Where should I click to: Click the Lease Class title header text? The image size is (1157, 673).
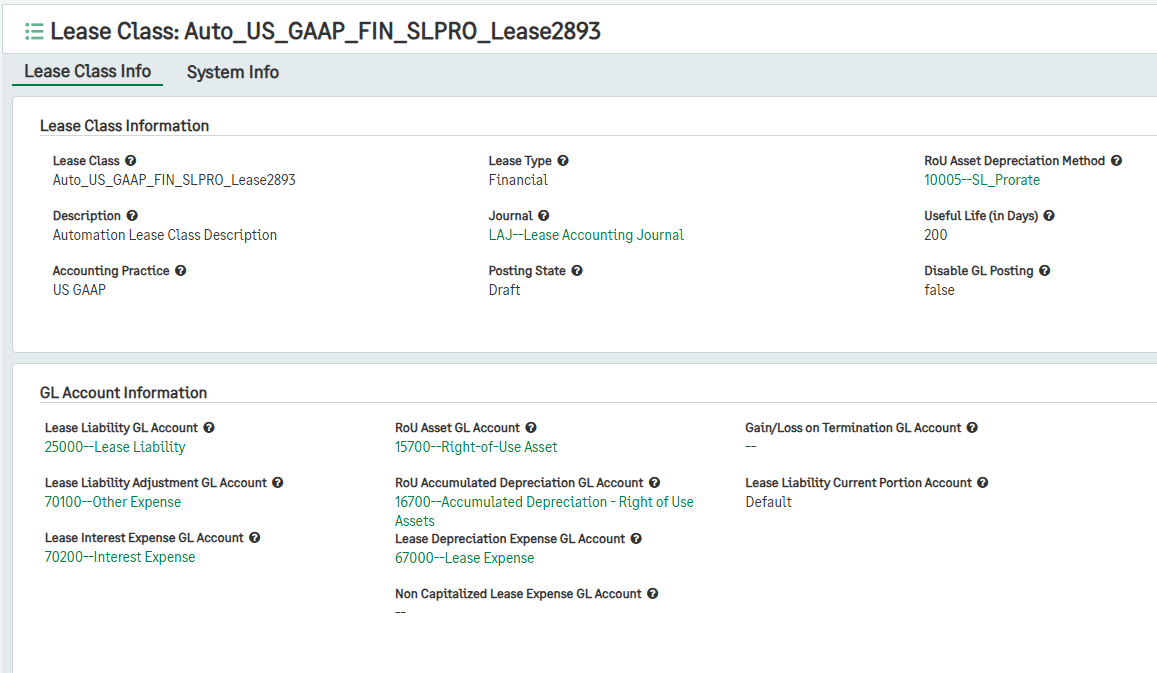[x=326, y=31]
